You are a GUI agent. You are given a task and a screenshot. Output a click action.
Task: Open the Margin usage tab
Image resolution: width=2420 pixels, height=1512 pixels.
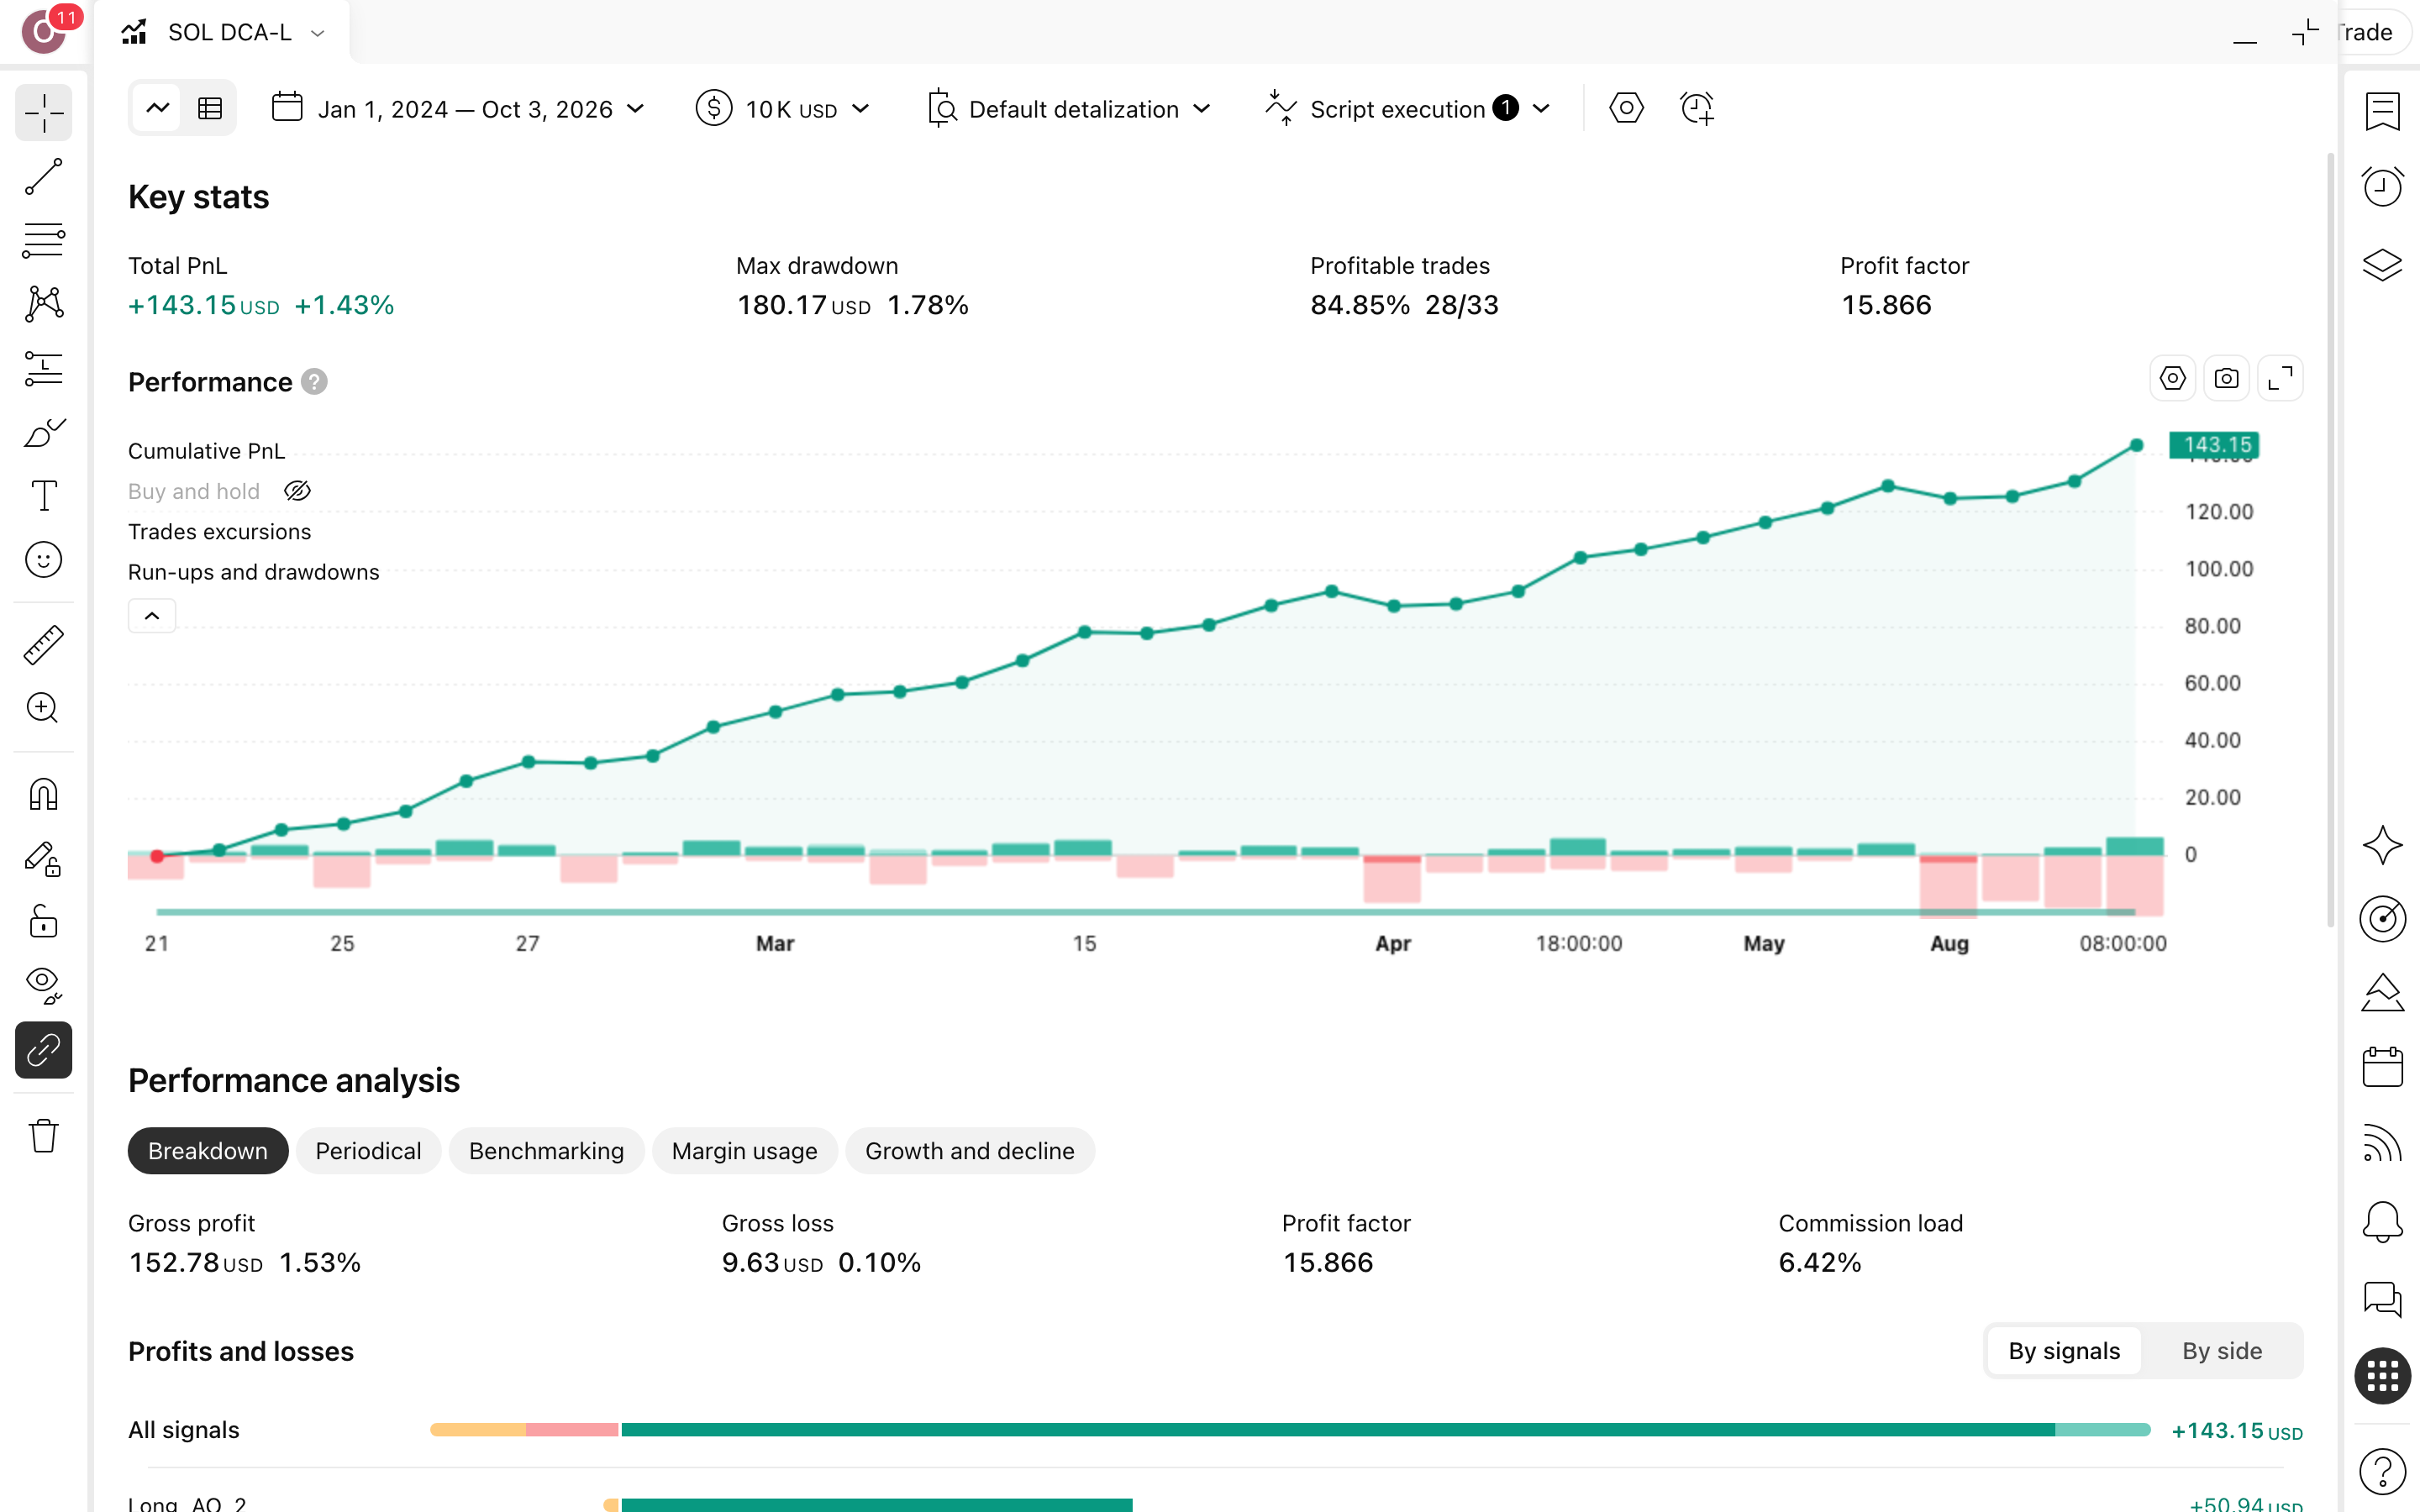click(744, 1151)
